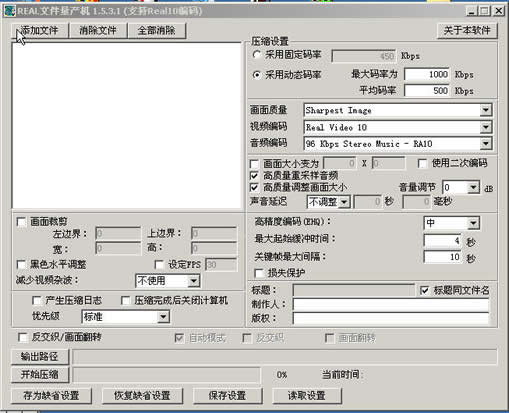Click the 清除文件 button
The image size is (509, 413).
[x=98, y=31]
